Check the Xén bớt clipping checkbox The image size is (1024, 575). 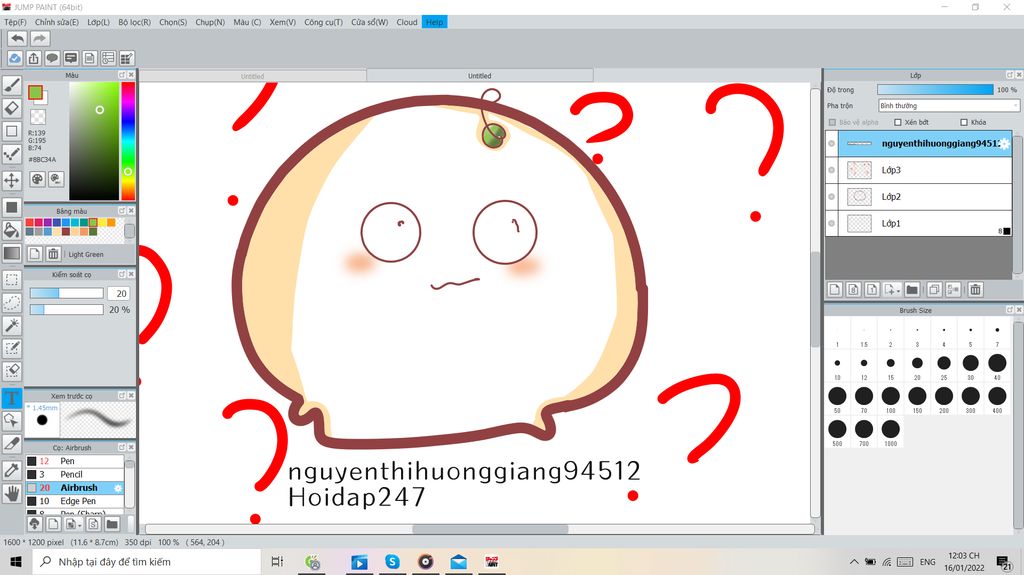tap(898, 122)
